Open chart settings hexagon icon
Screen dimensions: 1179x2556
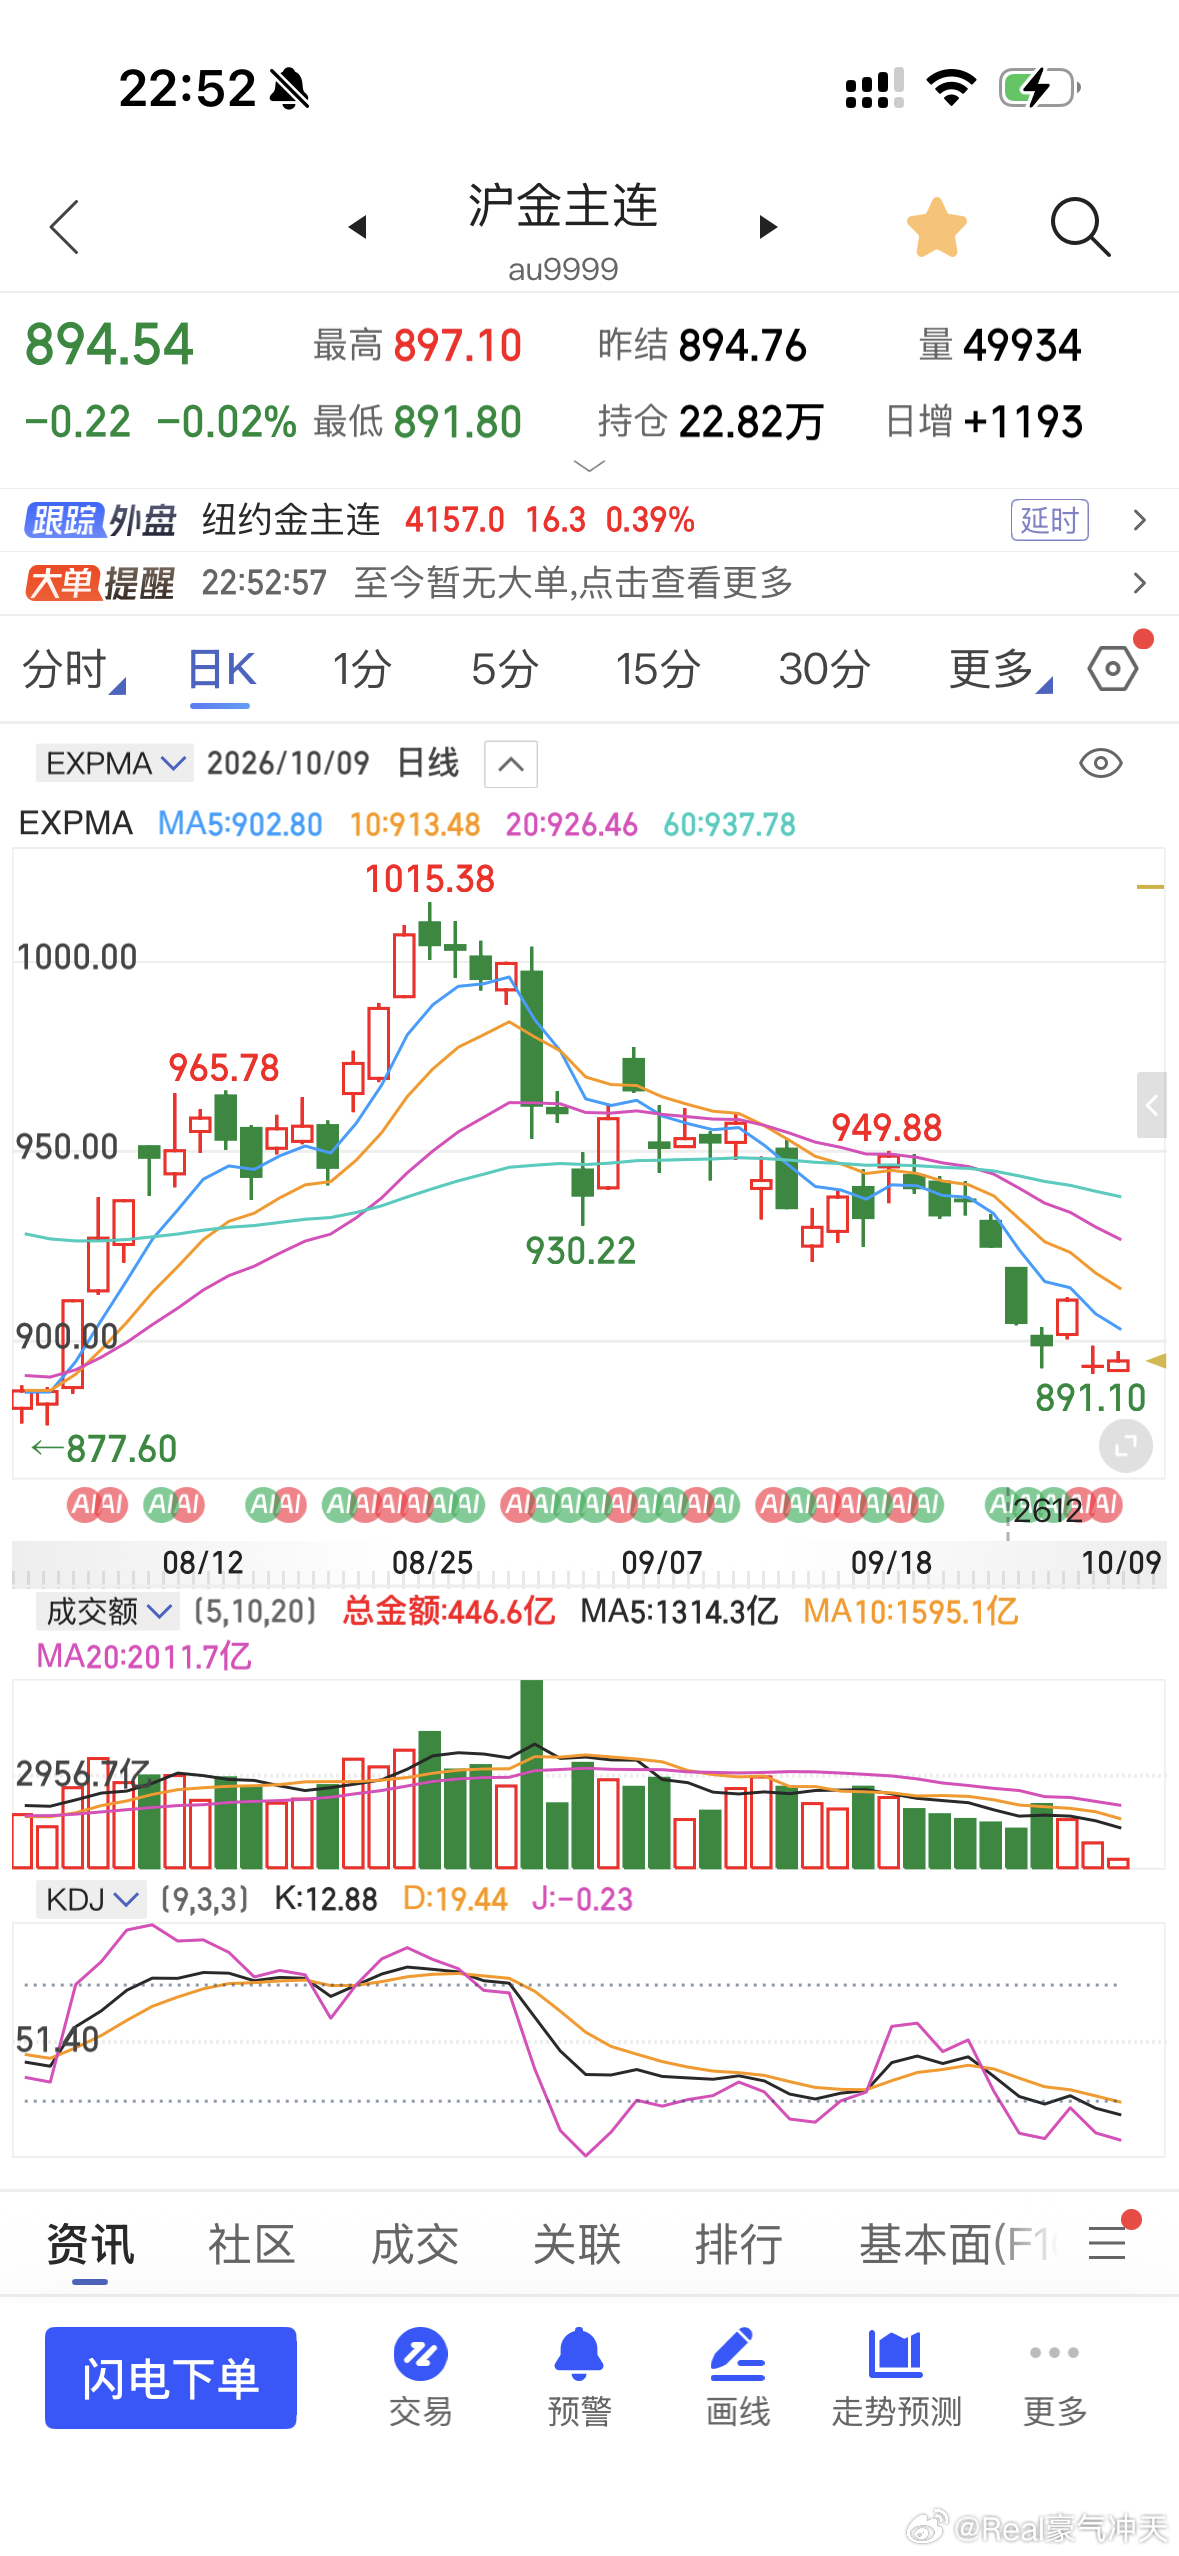[x=1114, y=667]
